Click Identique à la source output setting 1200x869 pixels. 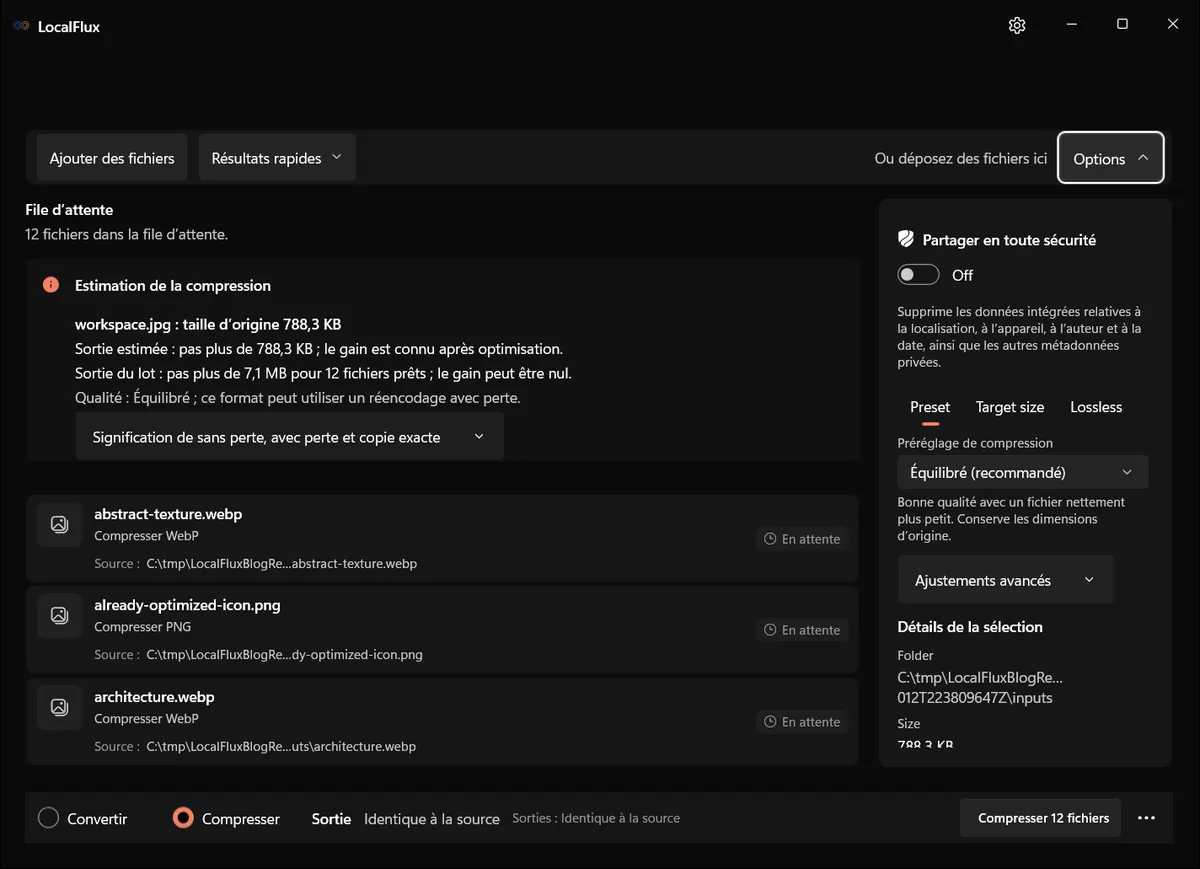tap(432, 819)
